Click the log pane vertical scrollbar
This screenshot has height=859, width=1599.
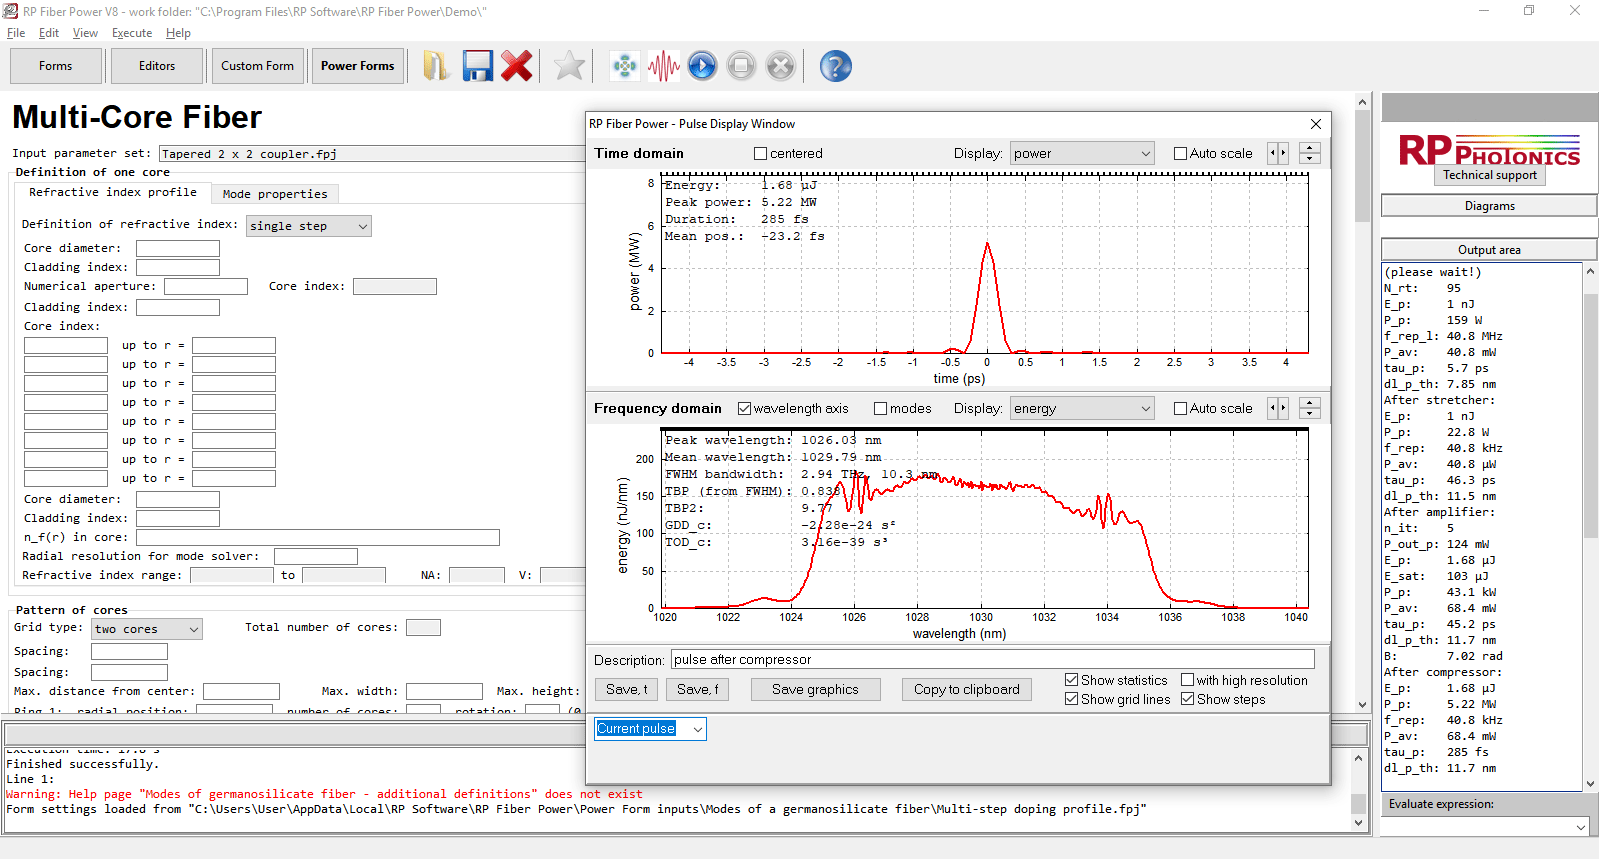(1358, 790)
